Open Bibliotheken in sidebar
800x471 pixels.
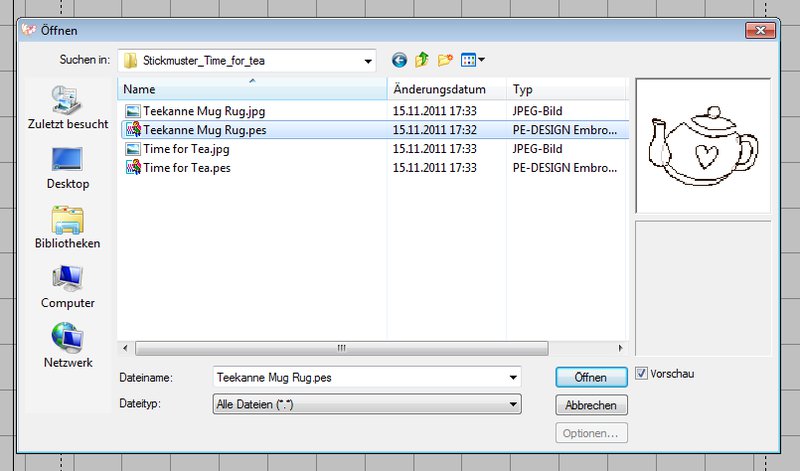pyautogui.click(x=67, y=228)
